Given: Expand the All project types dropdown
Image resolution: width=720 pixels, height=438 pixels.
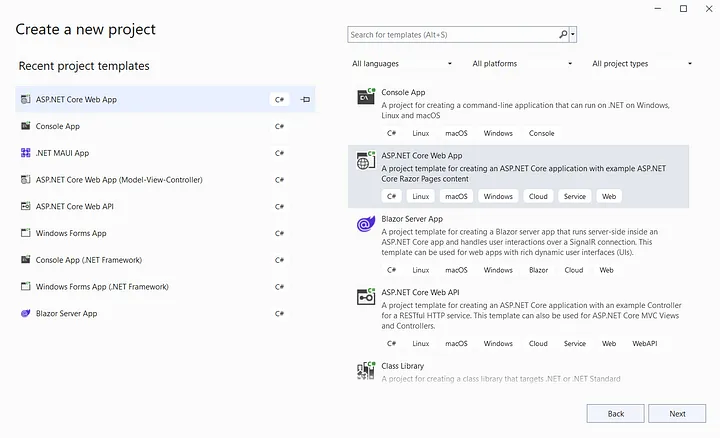Looking at the screenshot, I should [x=642, y=64].
